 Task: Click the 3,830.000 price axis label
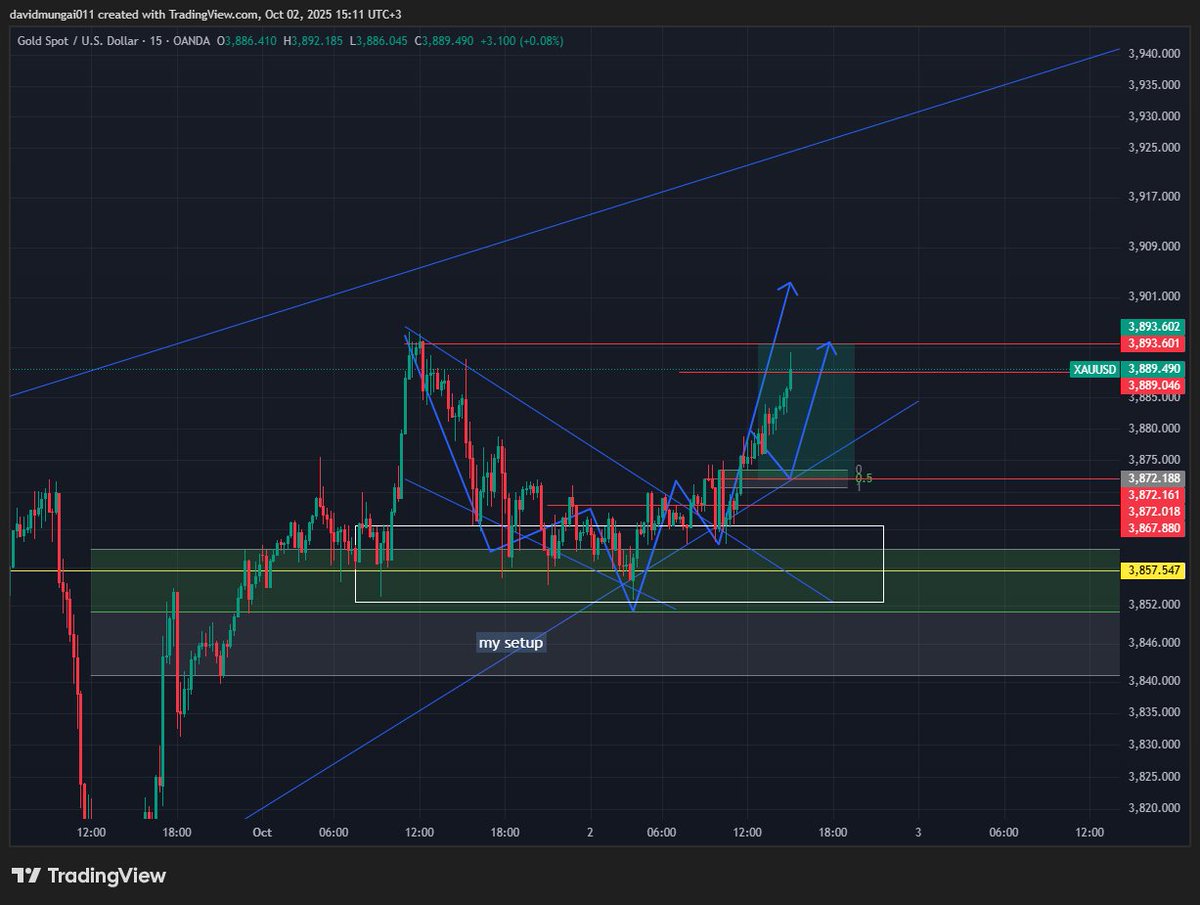[1154, 745]
